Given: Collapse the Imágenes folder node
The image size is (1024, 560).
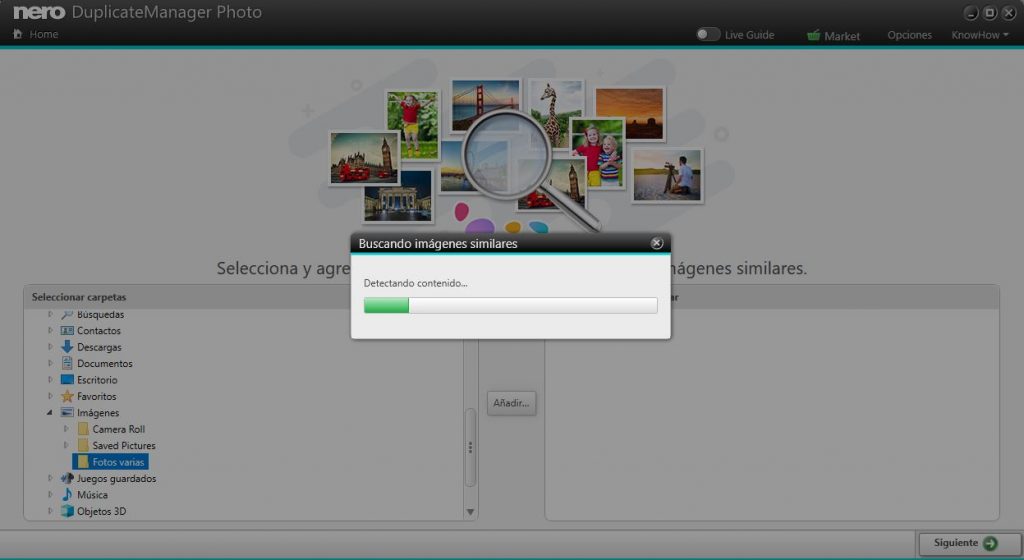Looking at the screenshot, I should pos(50,412).
